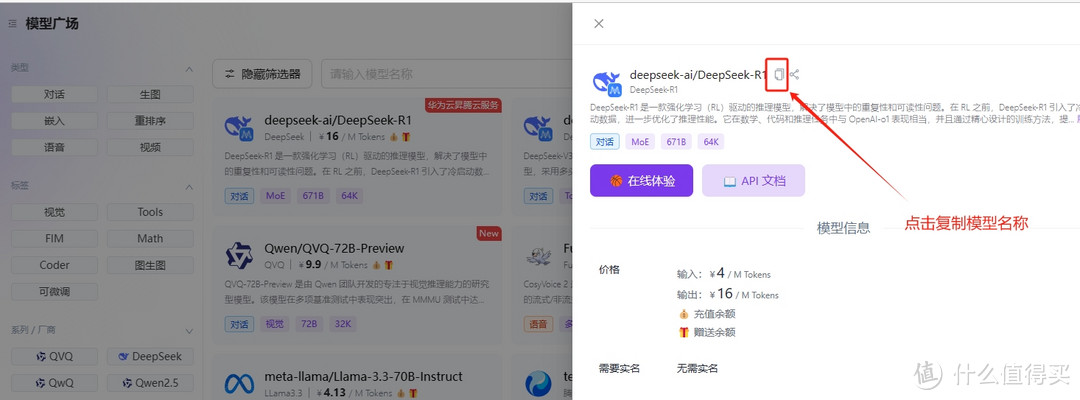Click the 对话 tag in the detail drawer
The height and width of the screenshot is (400, 1080).
tap(604, 142)
